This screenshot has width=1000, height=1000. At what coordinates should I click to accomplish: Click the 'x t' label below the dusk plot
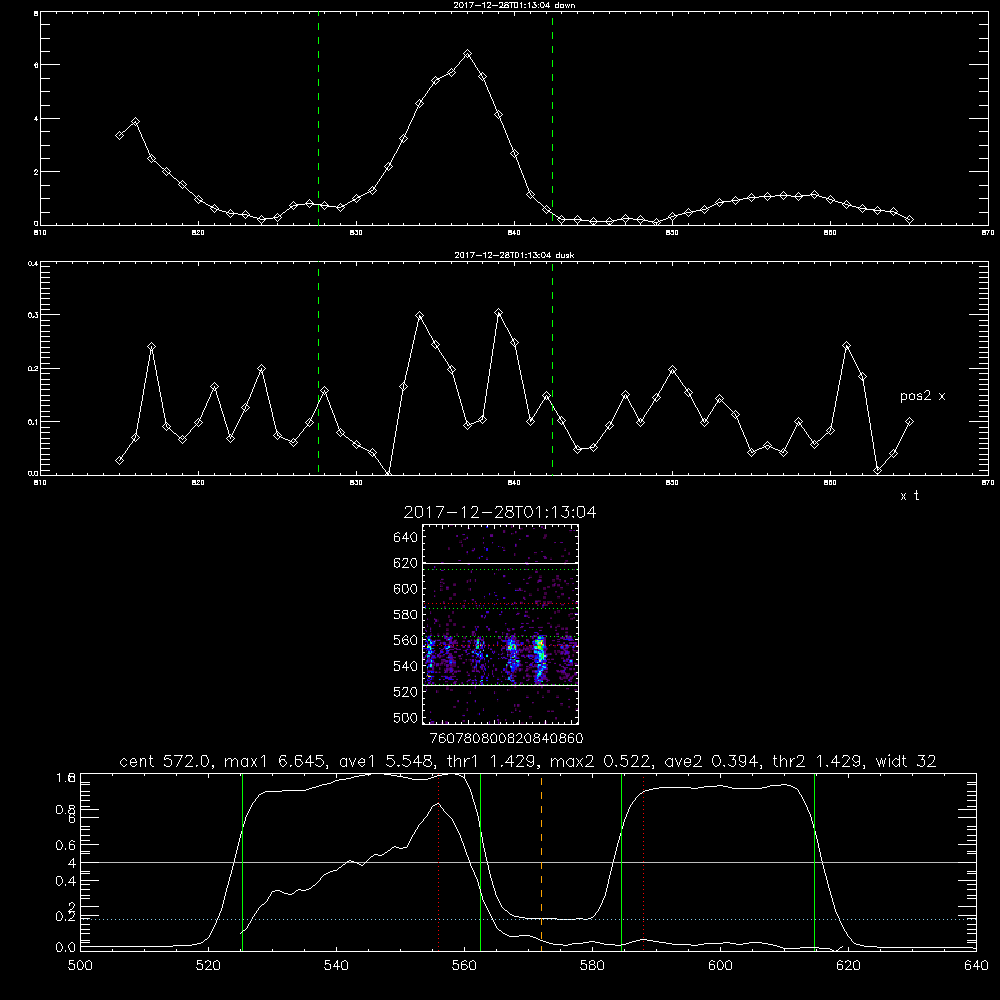tap(909, 496)
